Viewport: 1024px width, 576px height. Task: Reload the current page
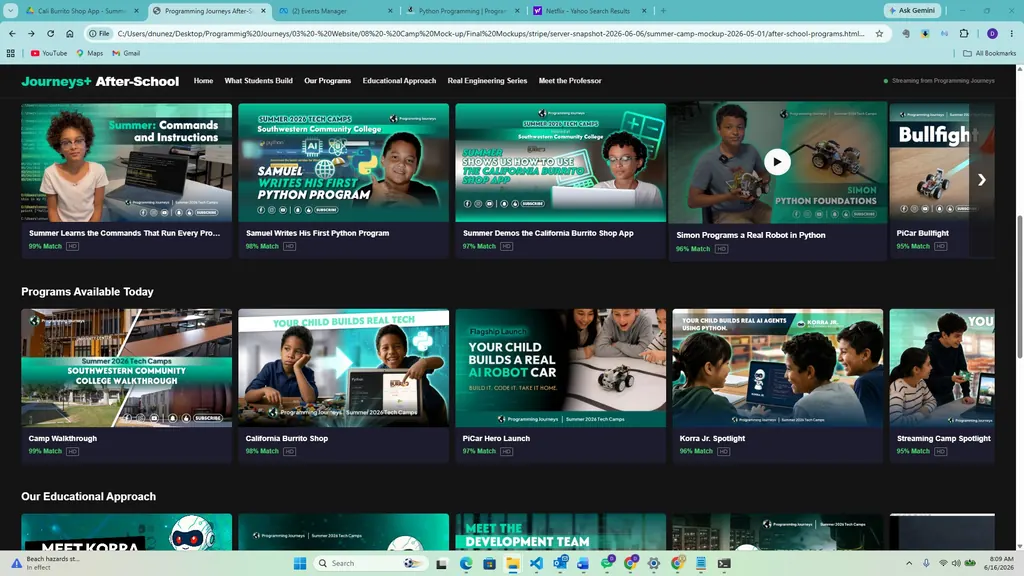50,33
